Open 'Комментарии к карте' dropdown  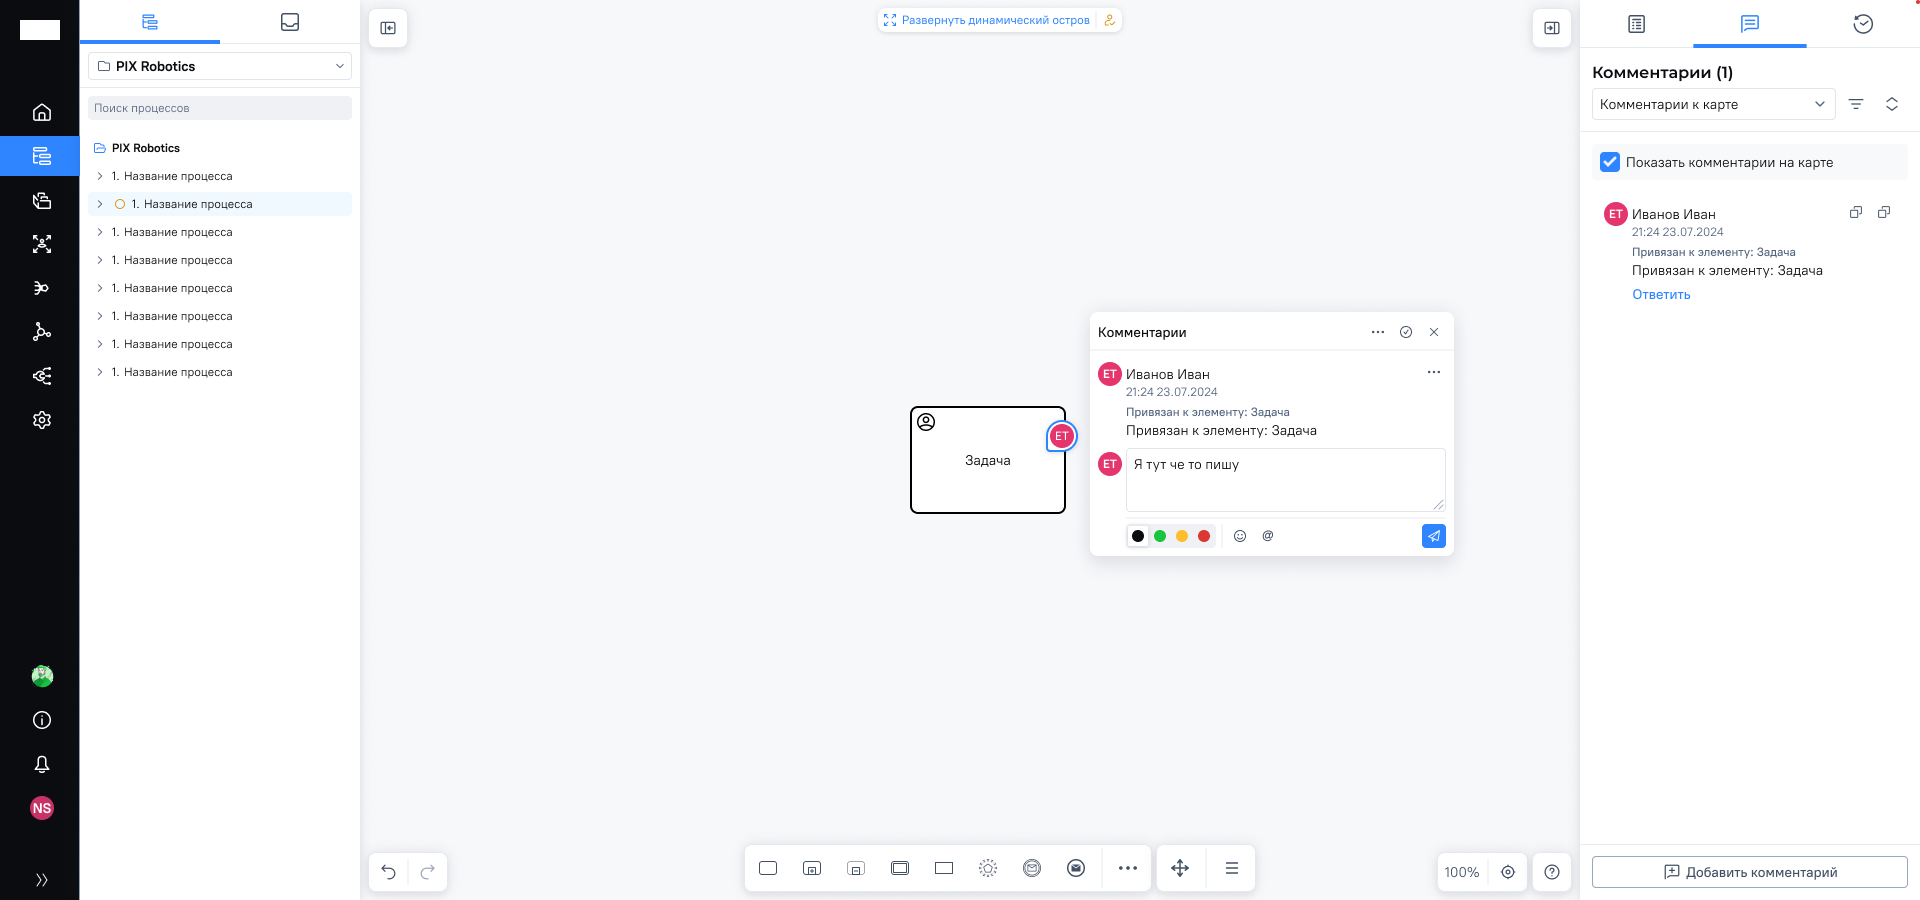pyautogui.click(x=1713, y=104)
